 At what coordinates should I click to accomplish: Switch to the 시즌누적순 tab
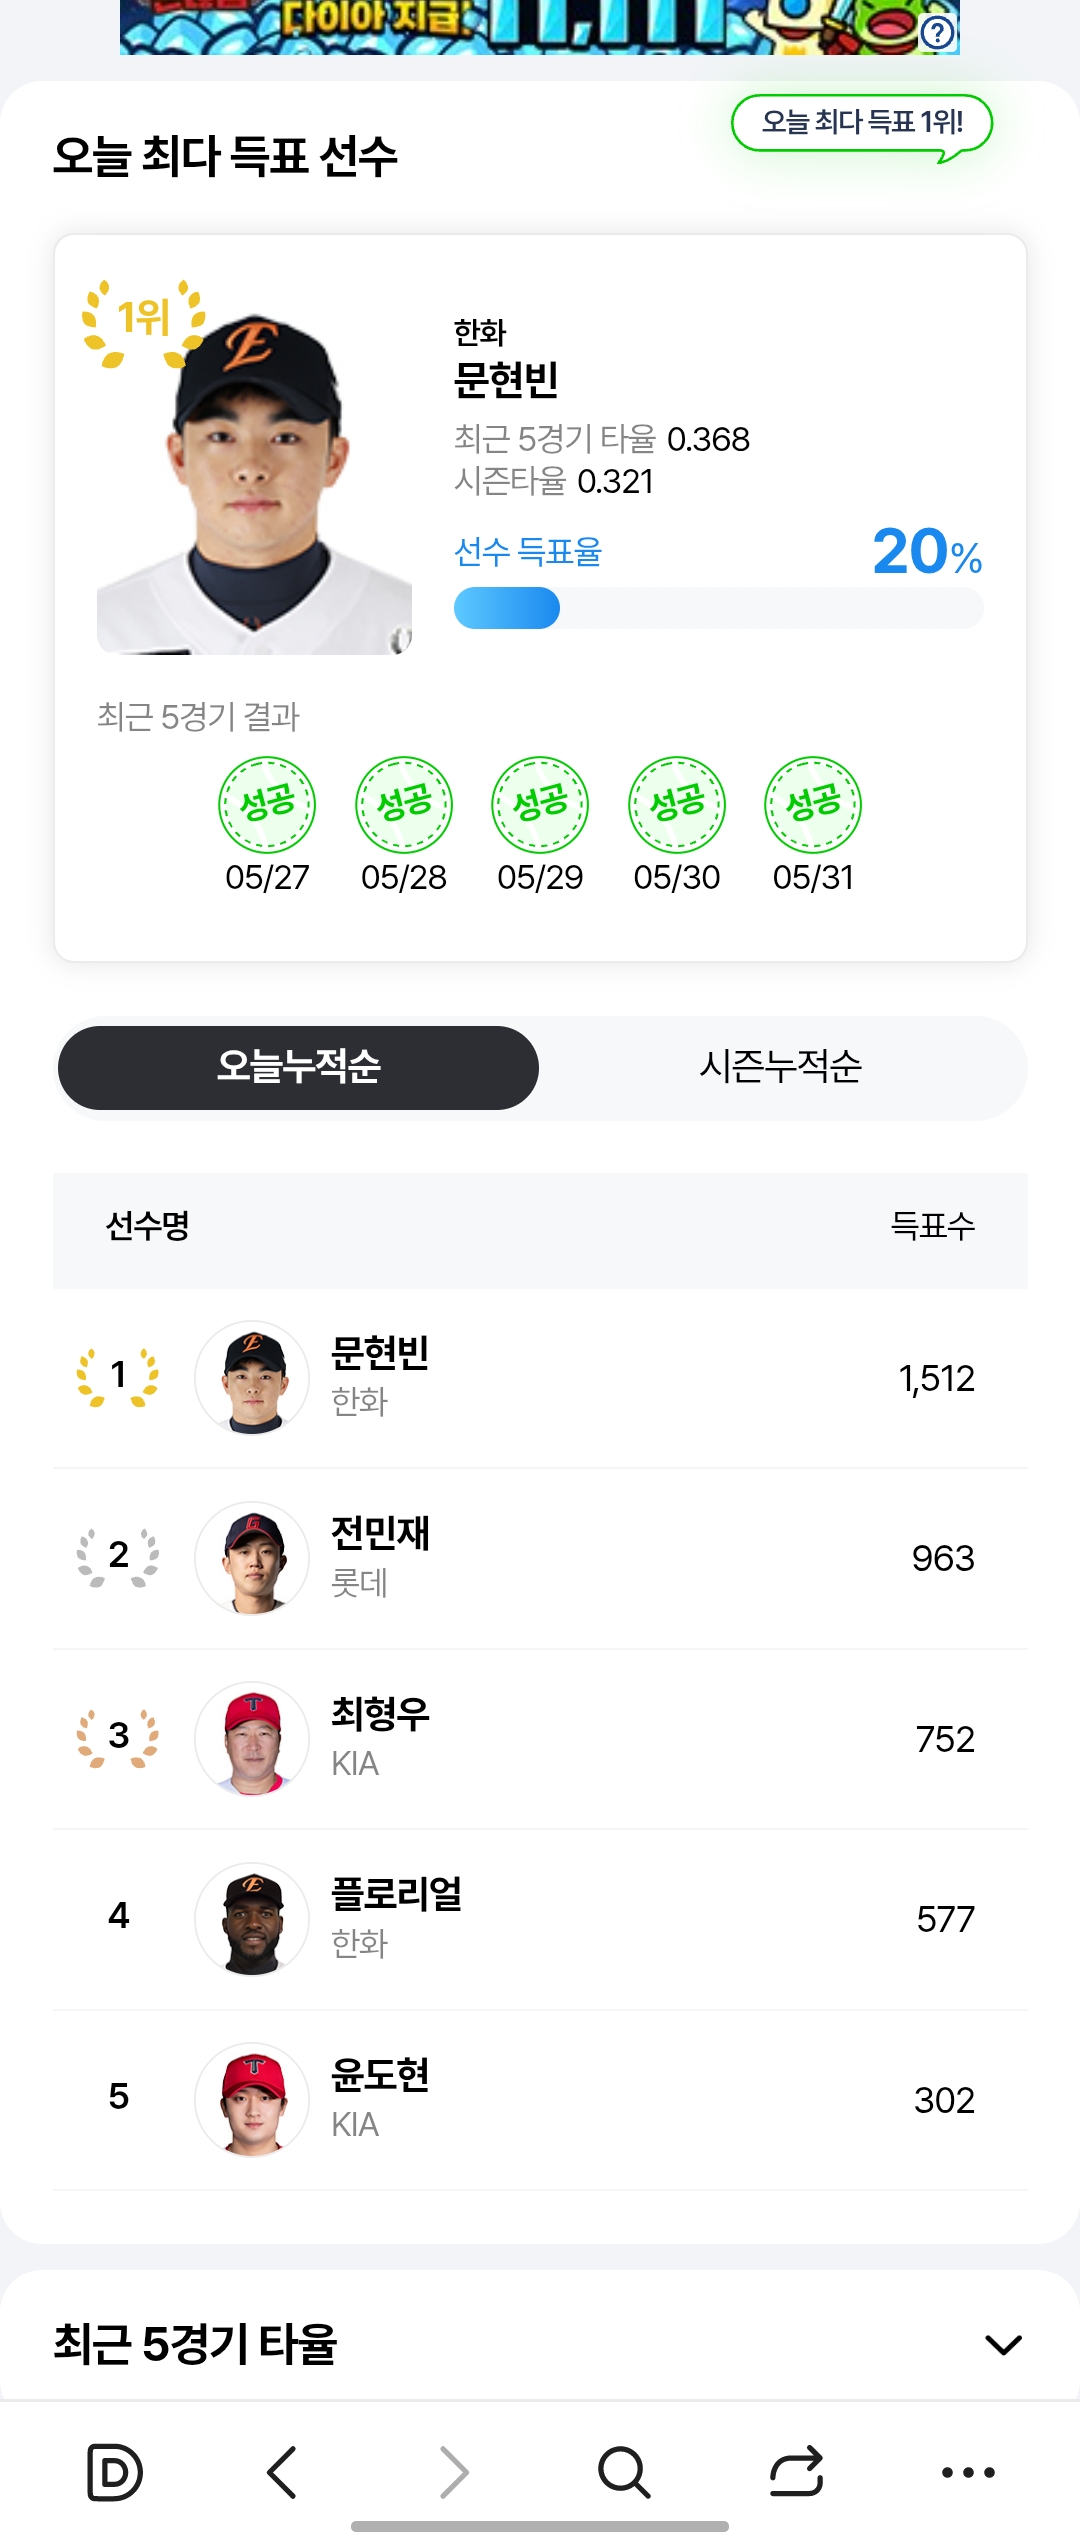click(x=780, y=1067)
